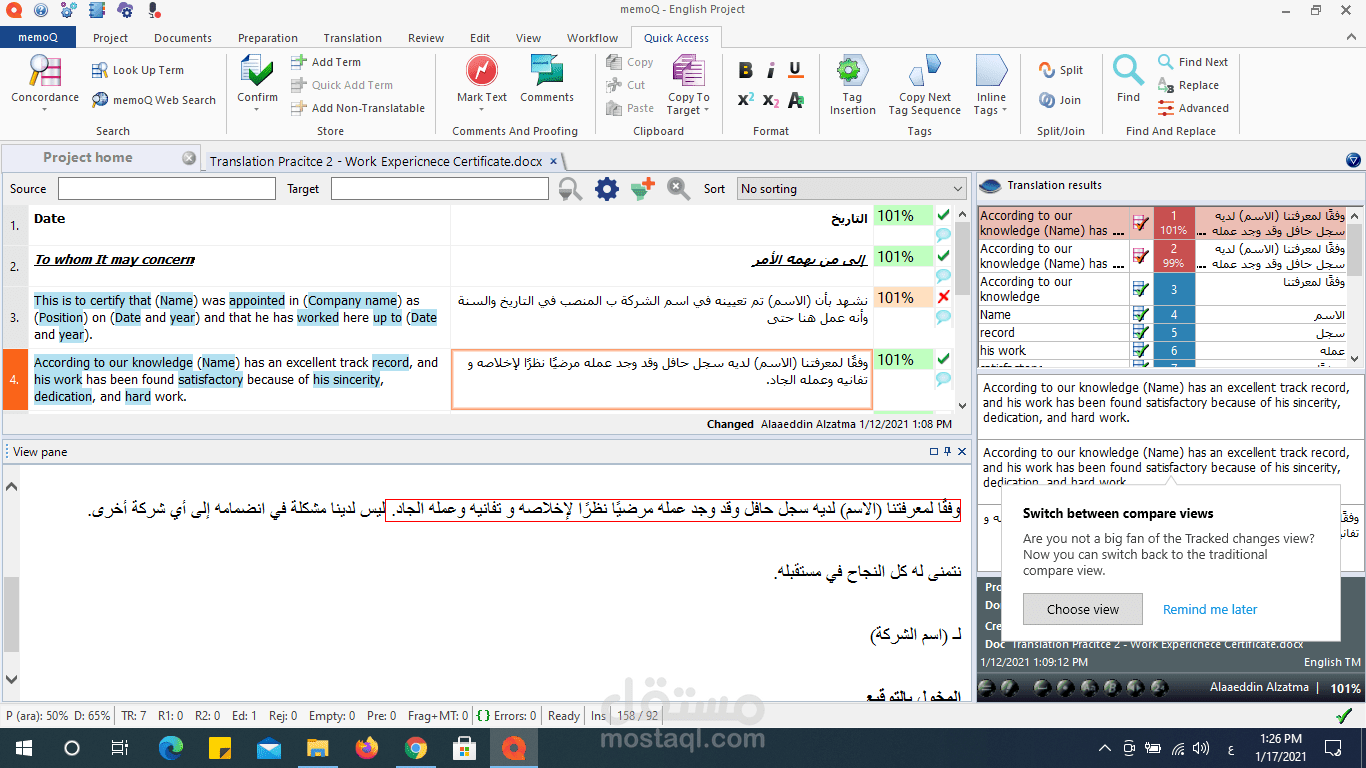Image resolution: width=1366 pixels, height=768 pixels.
Task: Open the Sort dropdown showing No sorting
Action: point(851,188)
